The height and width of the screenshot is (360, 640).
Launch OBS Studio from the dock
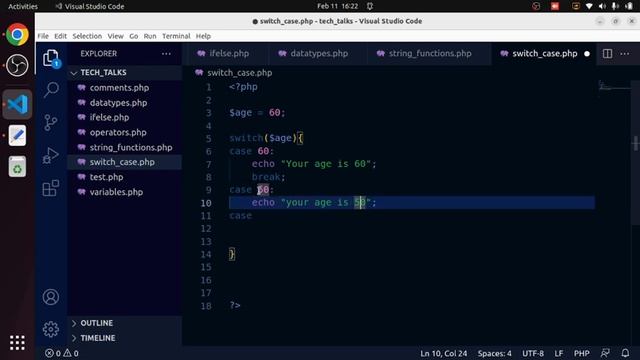17,65
